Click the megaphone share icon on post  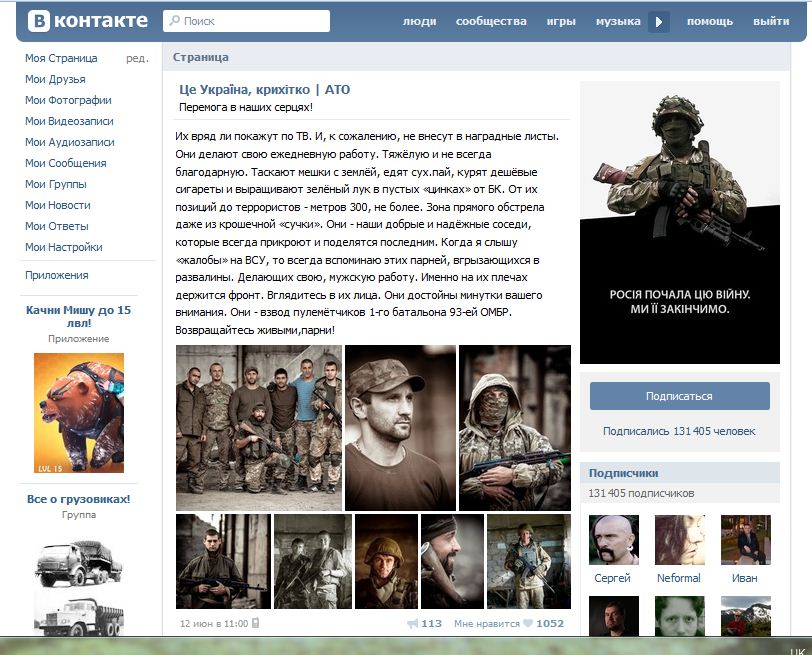pyautogui.click(x=413, y=623)
